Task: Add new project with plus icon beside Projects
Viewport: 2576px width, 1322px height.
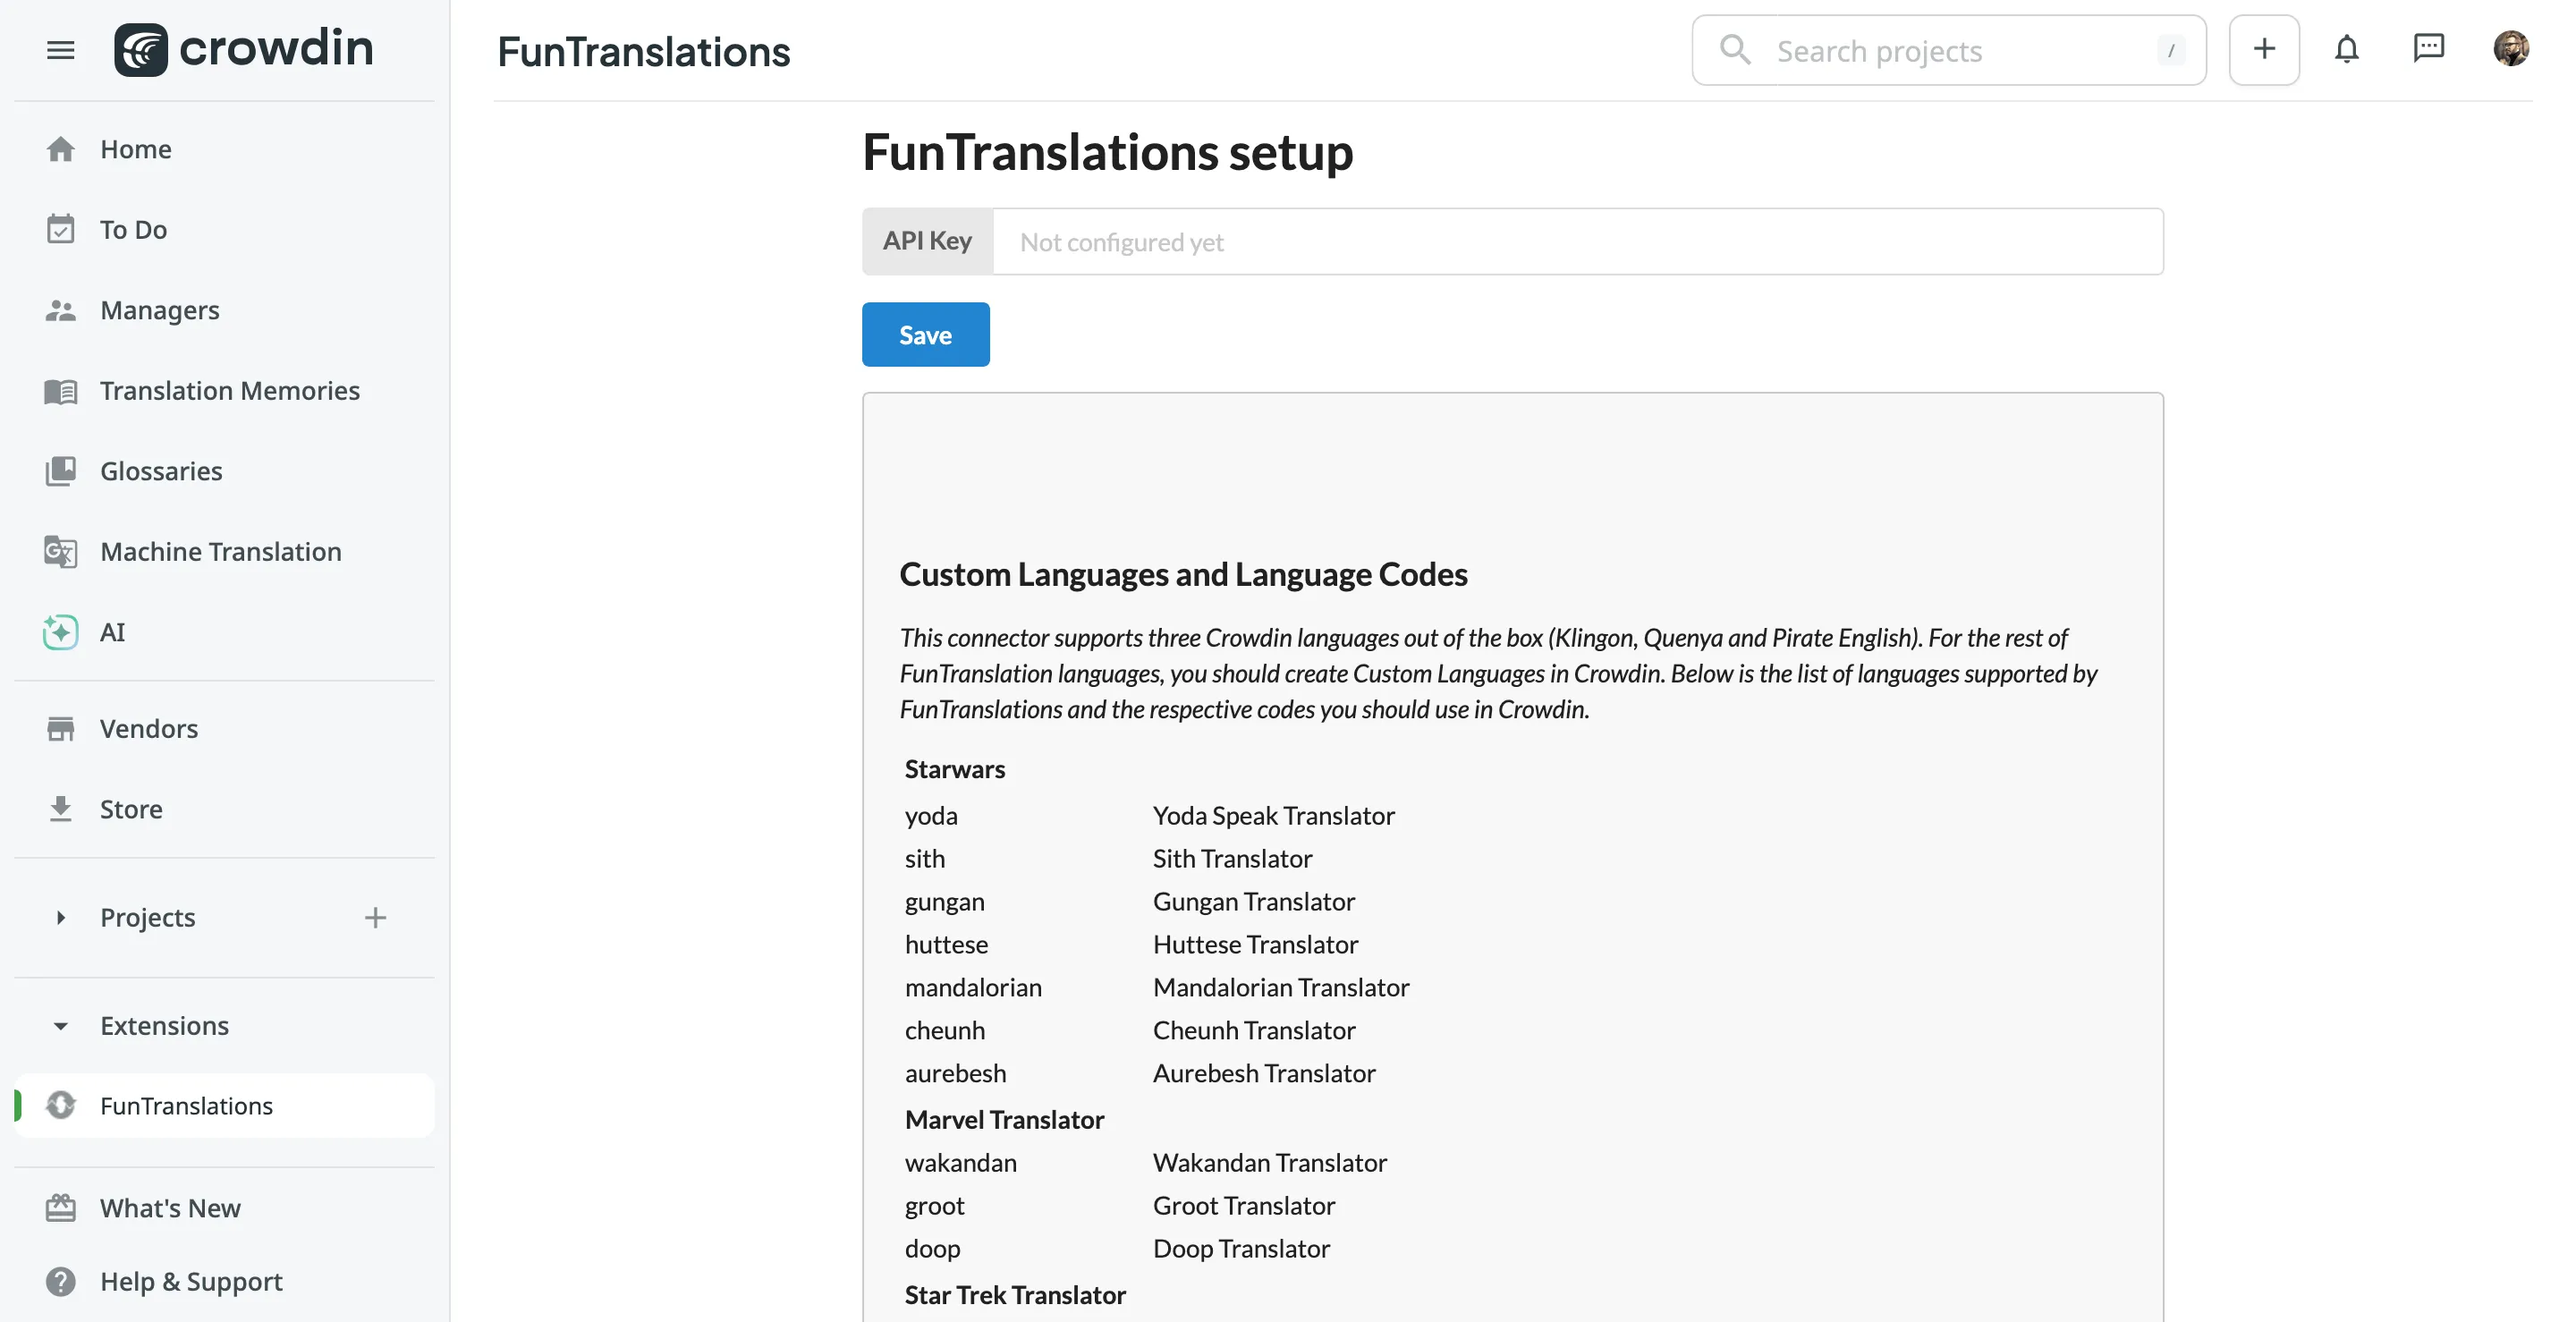Action: (375, 918)
